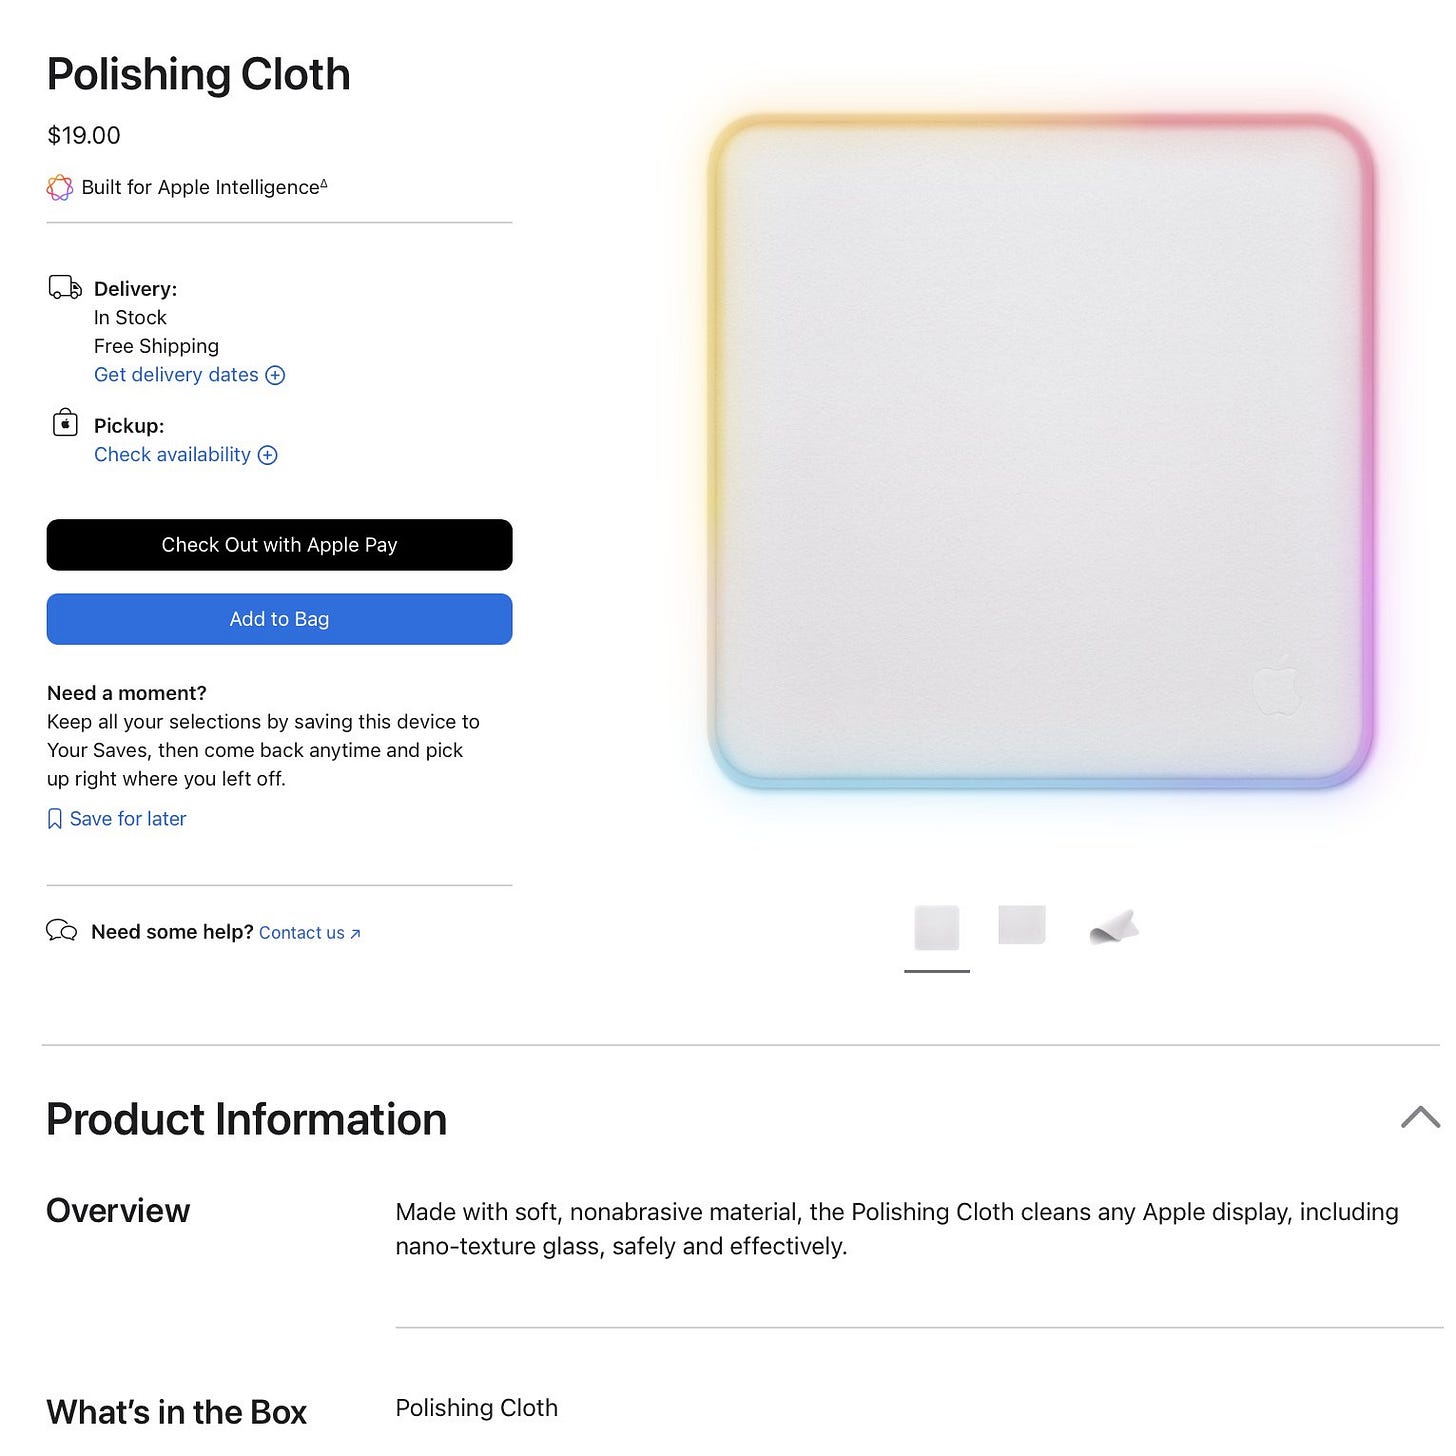
Task: Click the Apple Intelligence footnote superscript
Action: (324, 183)
